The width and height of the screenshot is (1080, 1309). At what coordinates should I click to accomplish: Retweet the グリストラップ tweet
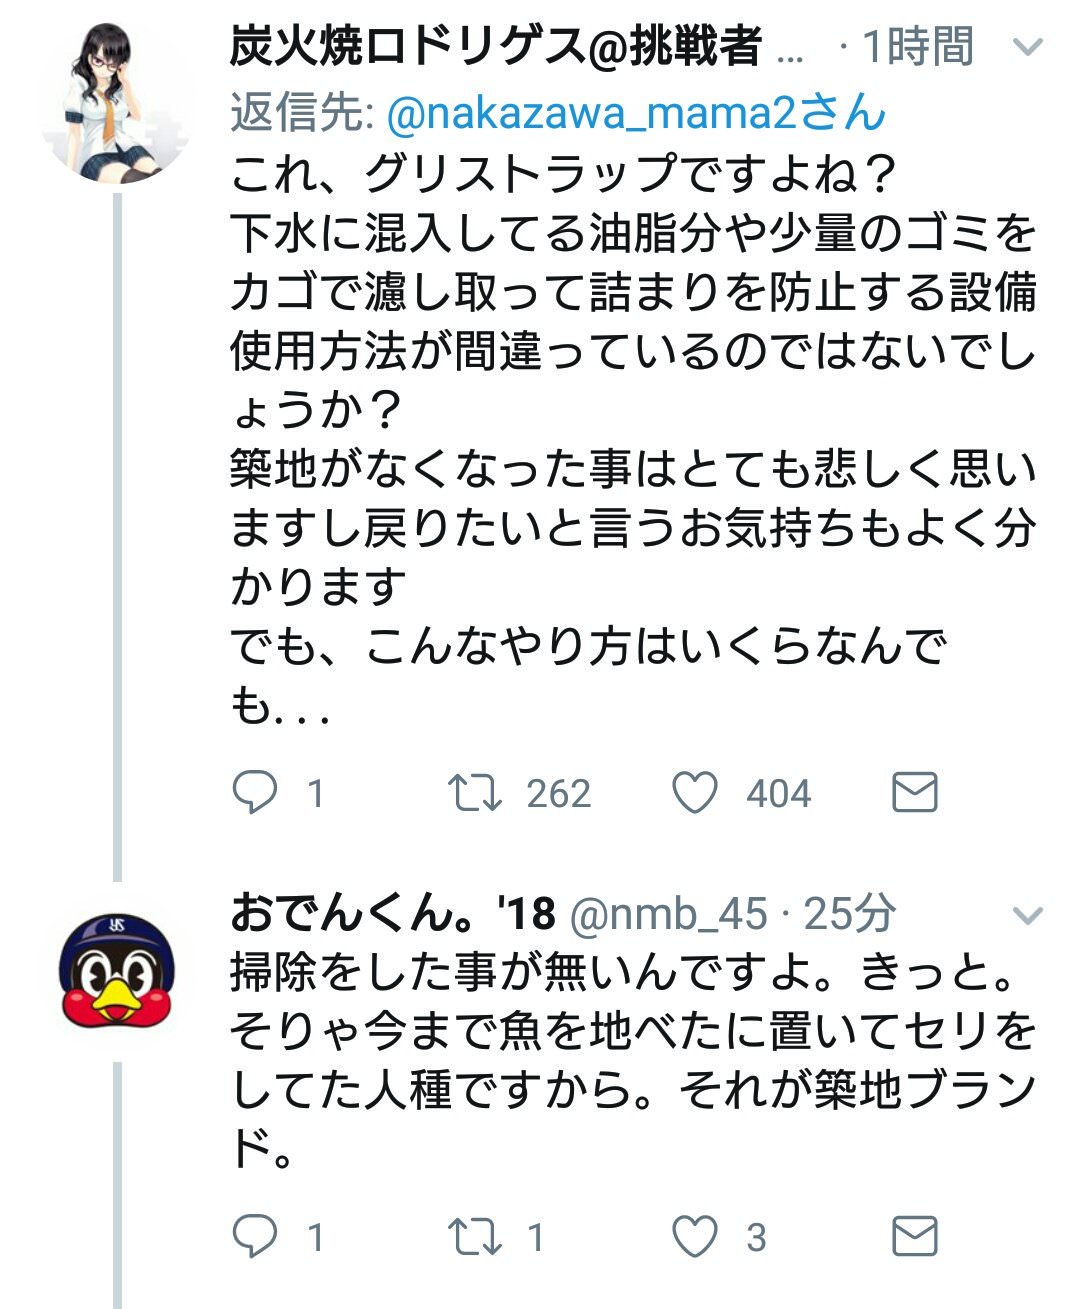pyautogui.click(x=475, y=793)
